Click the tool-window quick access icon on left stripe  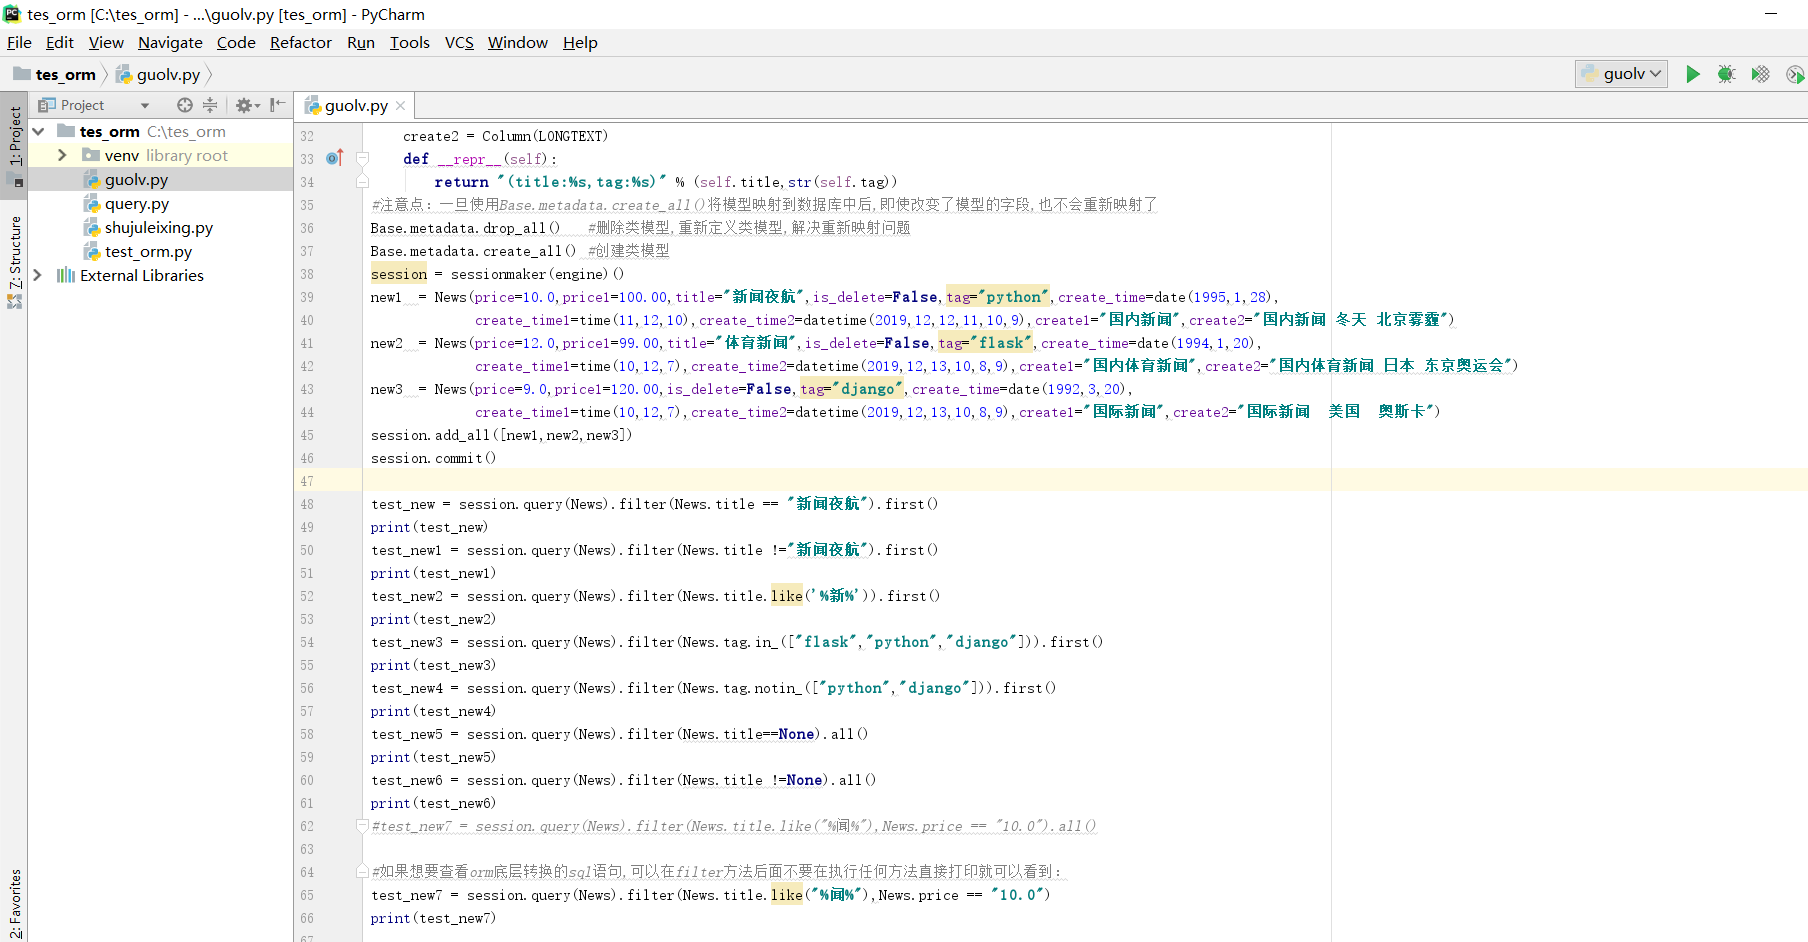15,180
